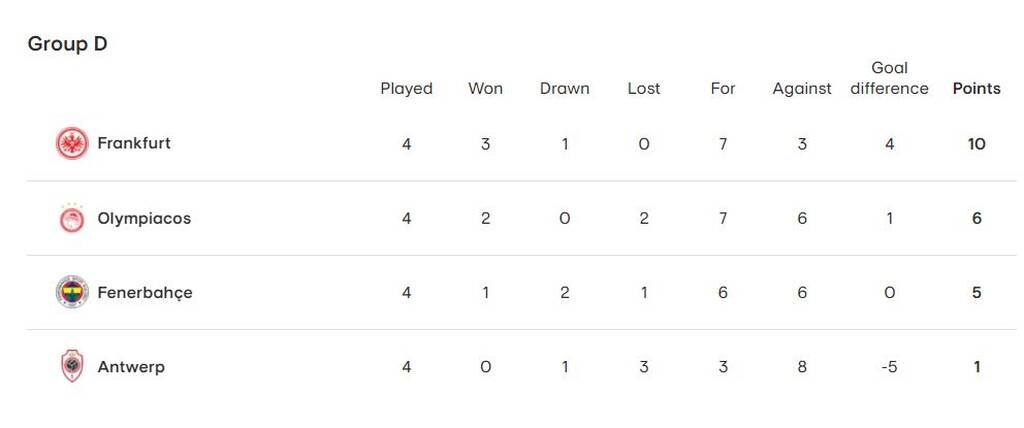Click the Played column header
This screenshot has height=428, width=1024.
(x=406, y=88)
